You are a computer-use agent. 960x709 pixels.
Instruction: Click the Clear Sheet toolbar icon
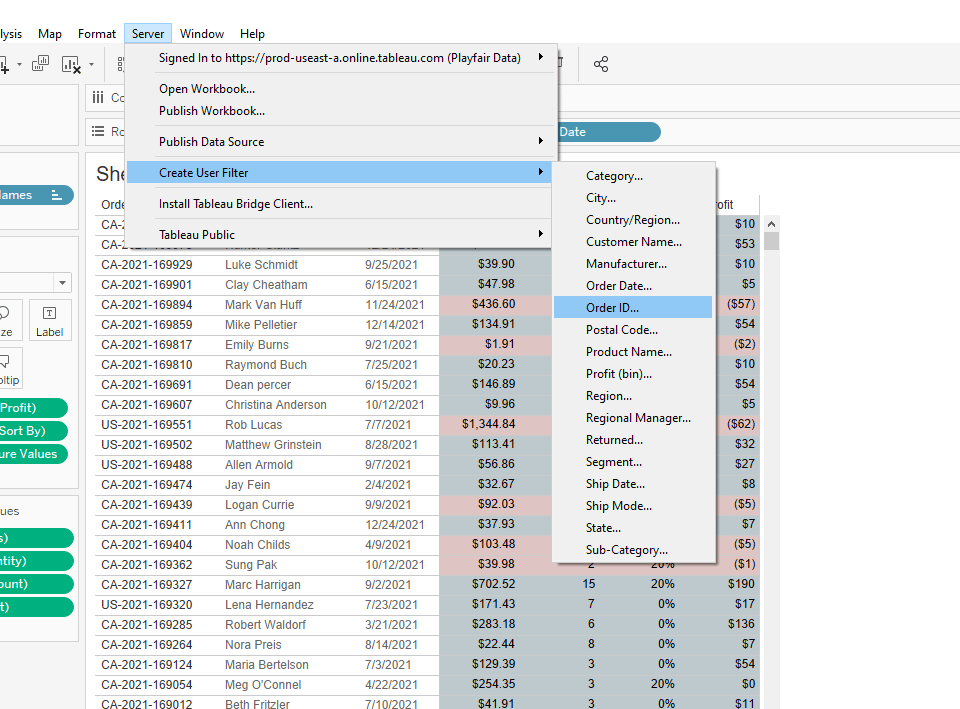coord(68,62)
